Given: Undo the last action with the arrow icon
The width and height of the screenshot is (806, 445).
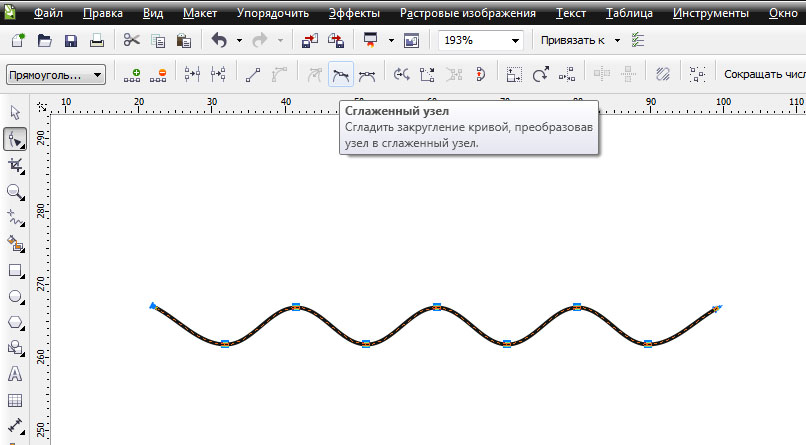Looking at the screenshot, I should tap(219, 40).
